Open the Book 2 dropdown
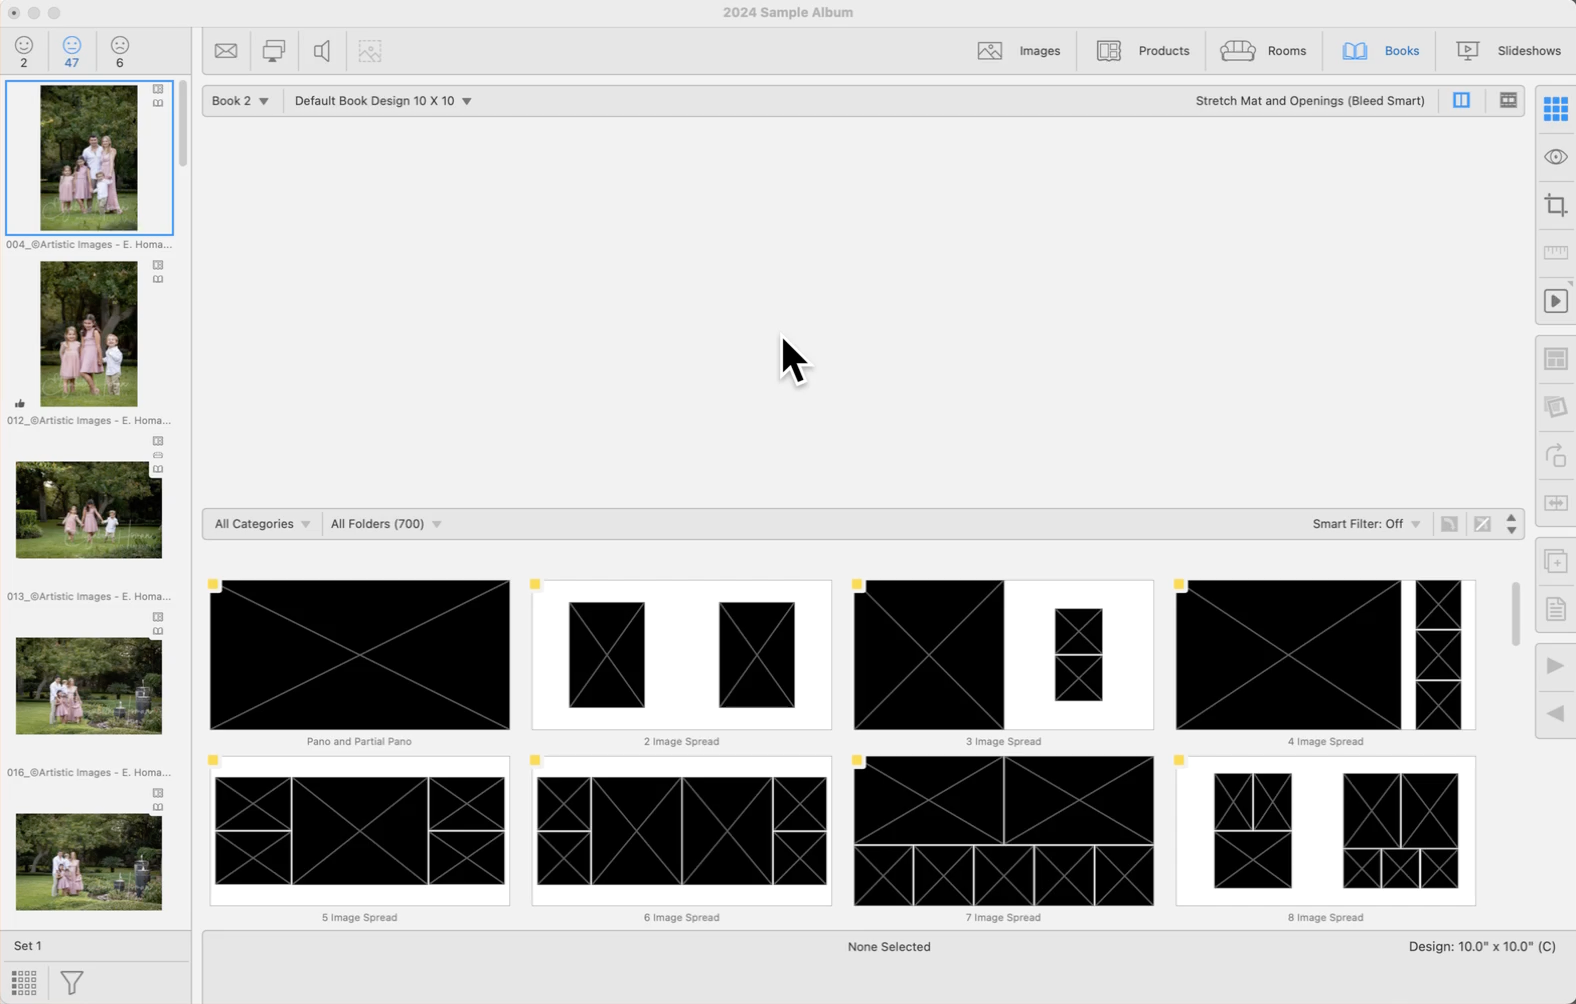Image resolution: width=1576 pixels, height=1004 pixels. click(240, 101)
